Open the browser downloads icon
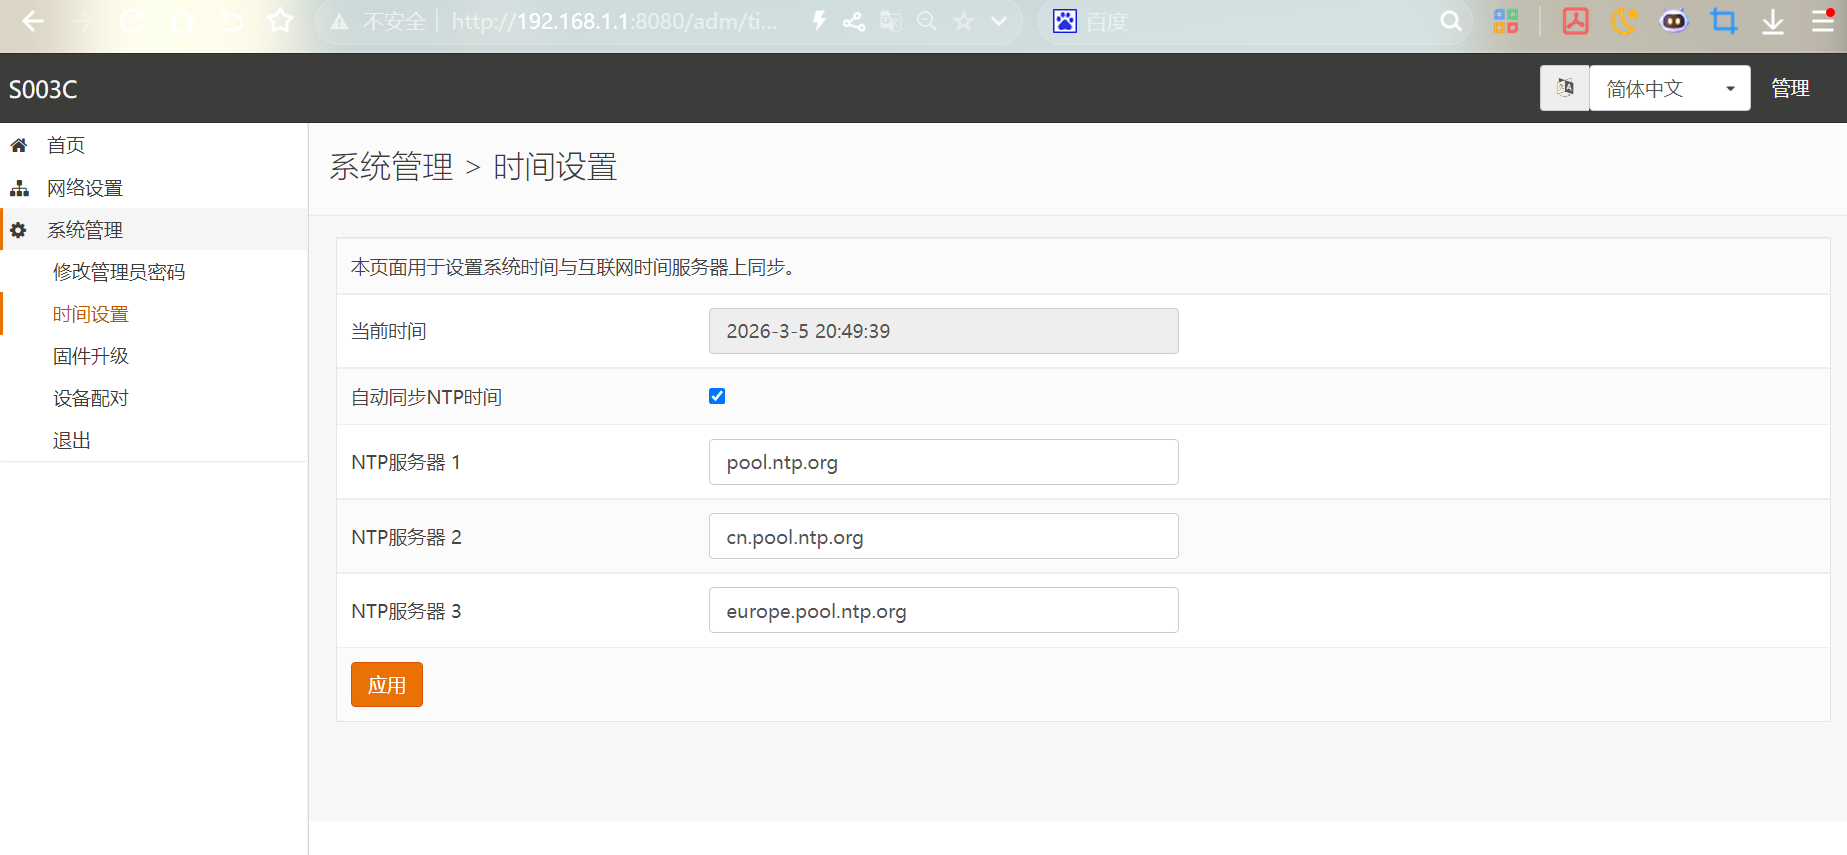 coord(1772,21)
